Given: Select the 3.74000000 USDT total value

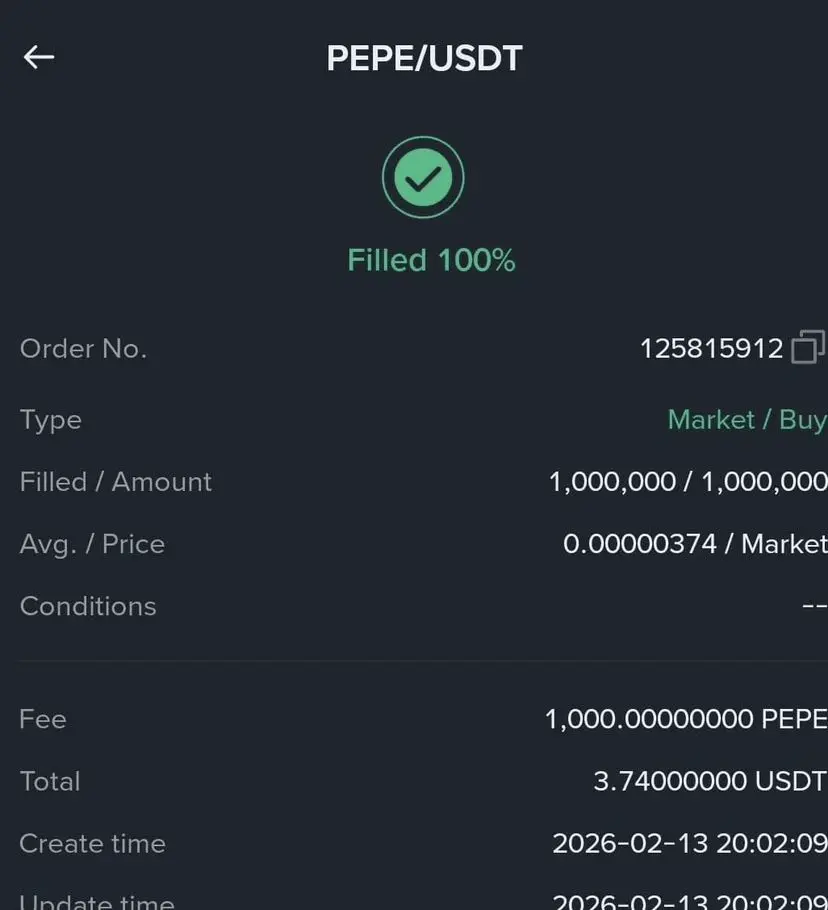Looking at the screenshot, I should pos(710,781).
